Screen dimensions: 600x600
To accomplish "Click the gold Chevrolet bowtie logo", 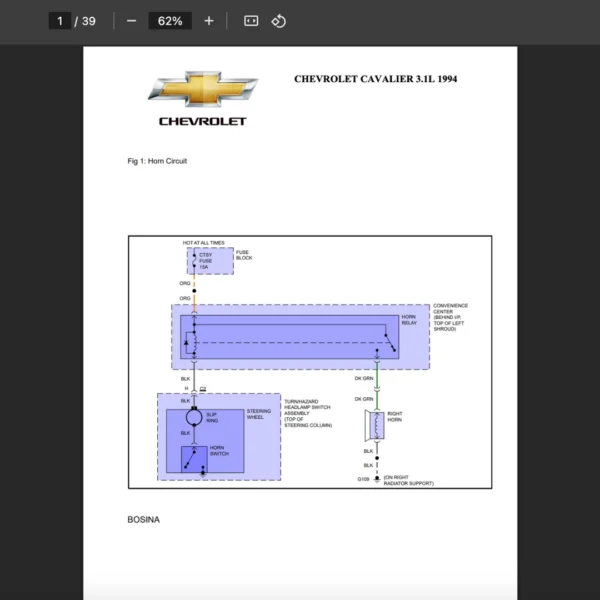I will (202, 89).
